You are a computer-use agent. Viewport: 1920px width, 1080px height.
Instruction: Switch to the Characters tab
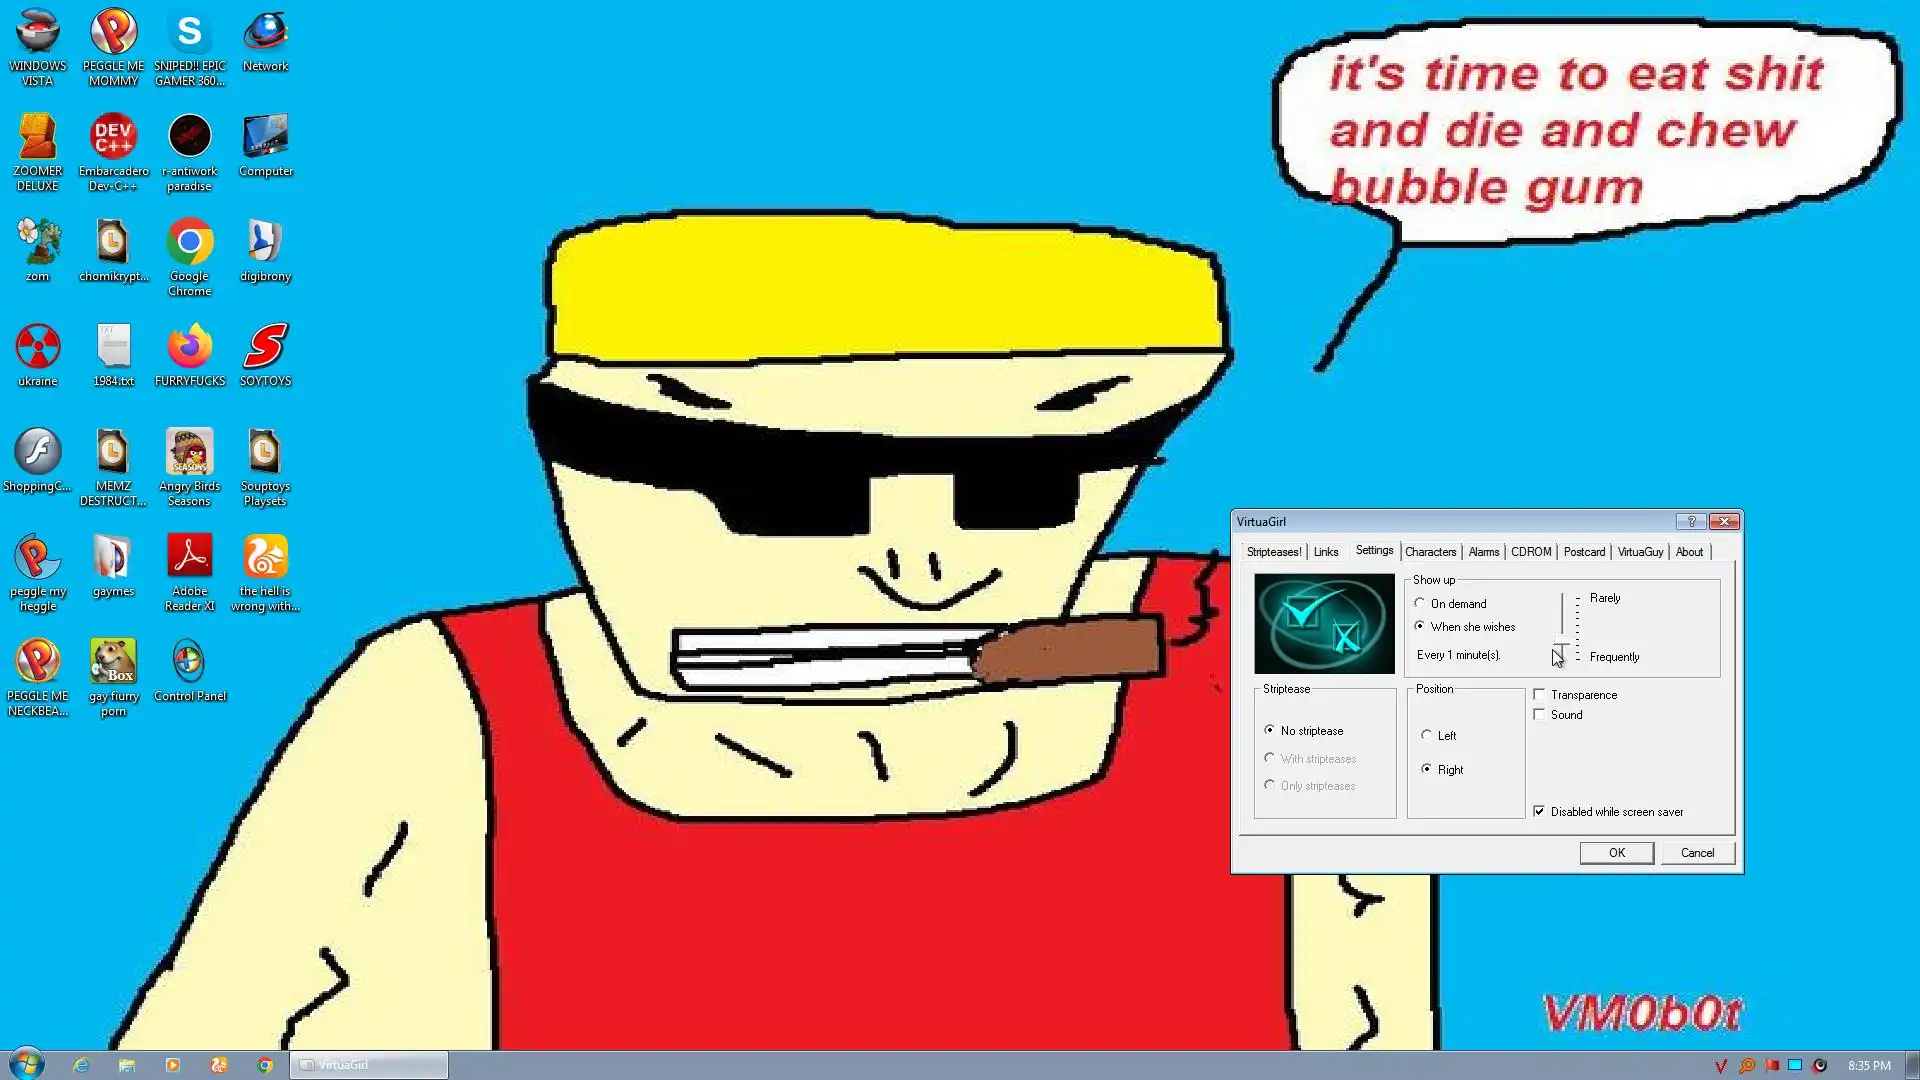(x=1430, y=552)
